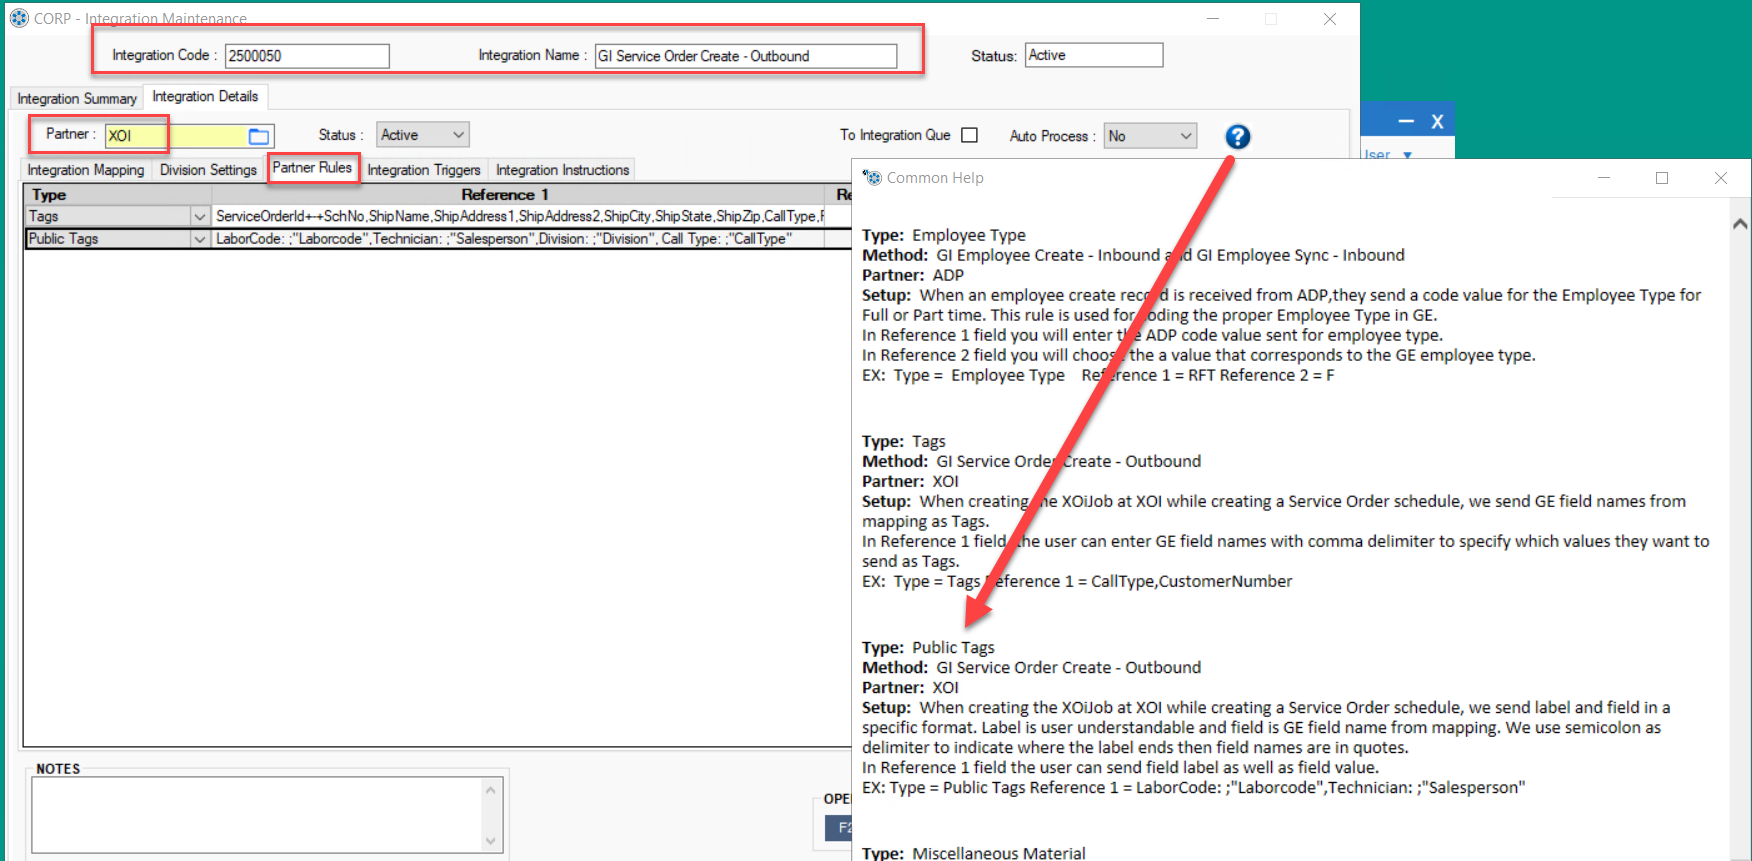Maximize the Common Help window
1752x861 pixels.
tap(1662, 178)
